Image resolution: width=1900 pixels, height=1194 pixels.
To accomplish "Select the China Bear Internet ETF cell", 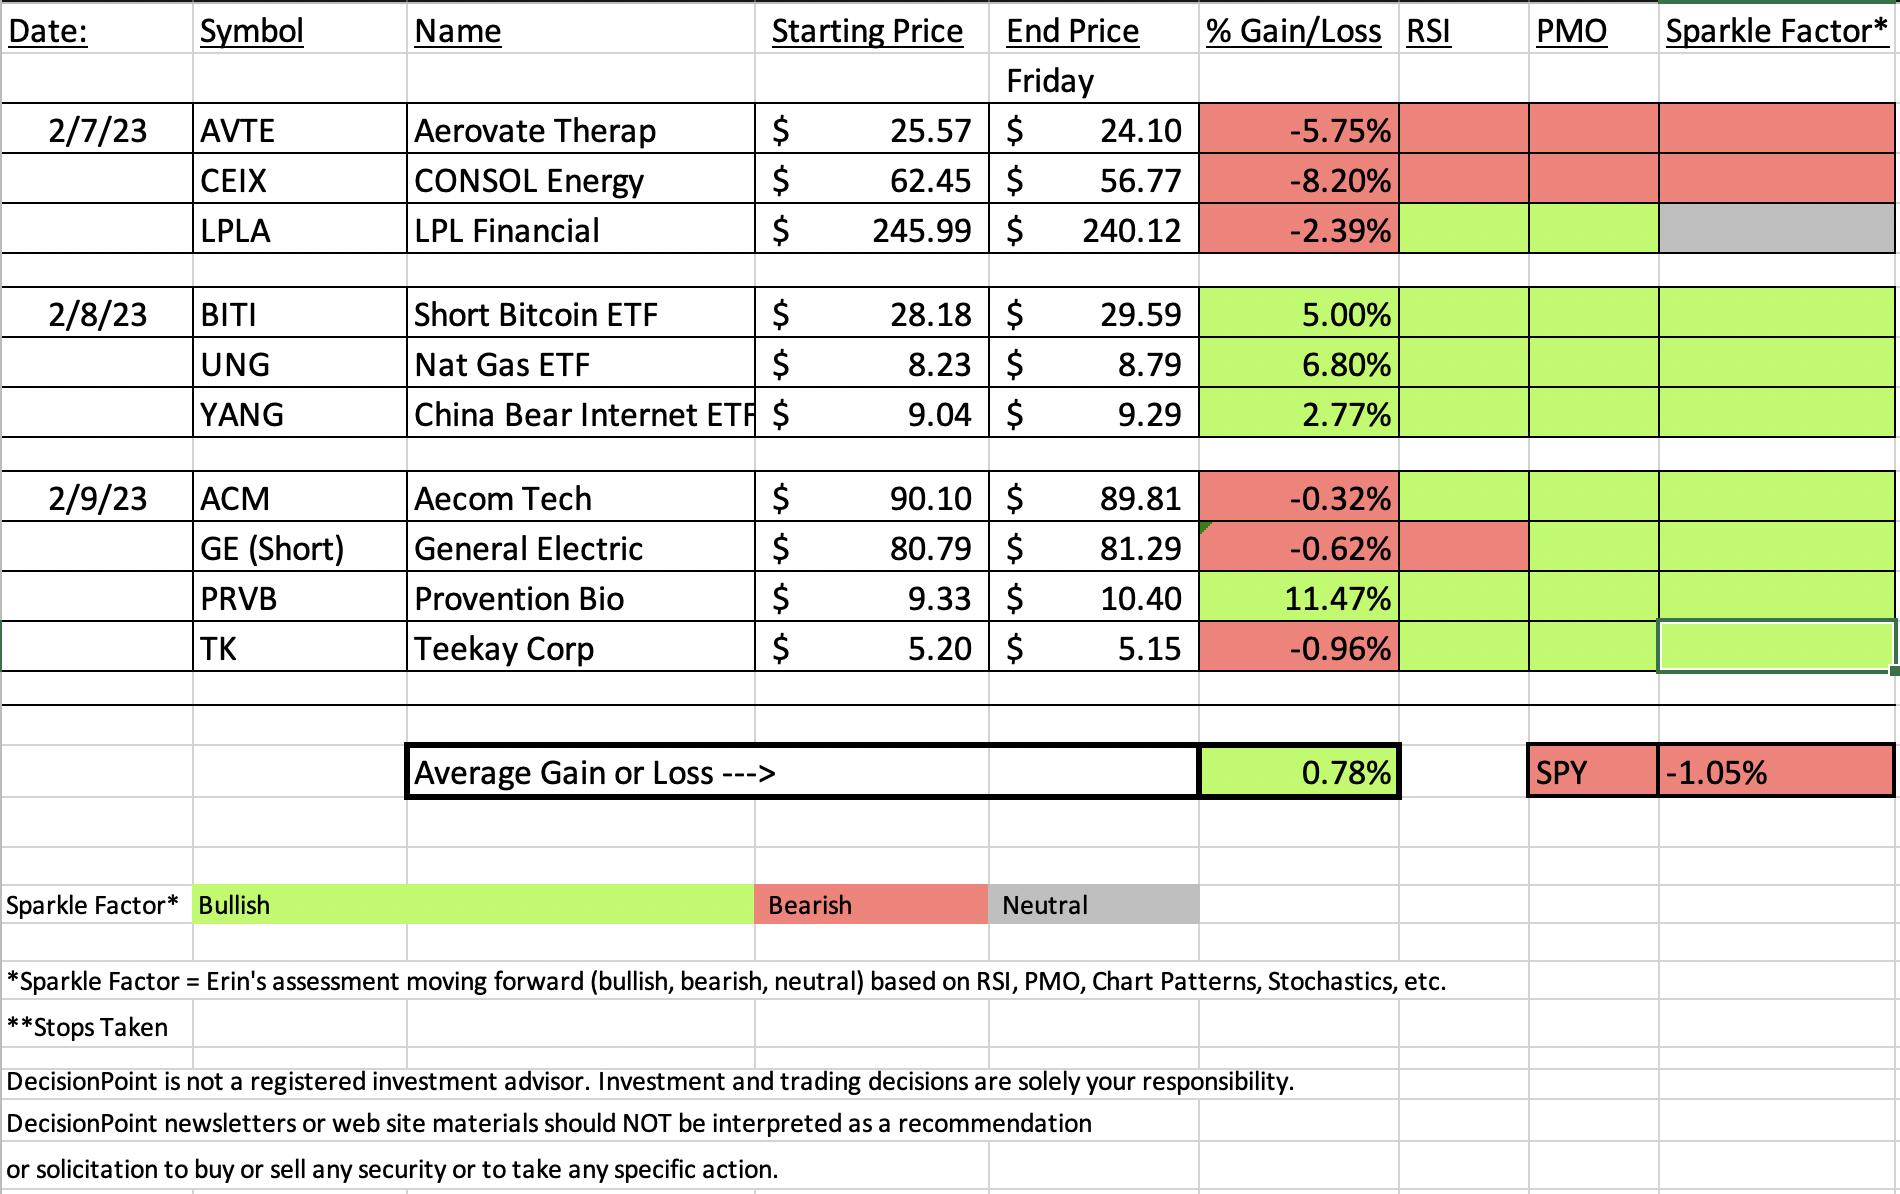I will (580, 413).
